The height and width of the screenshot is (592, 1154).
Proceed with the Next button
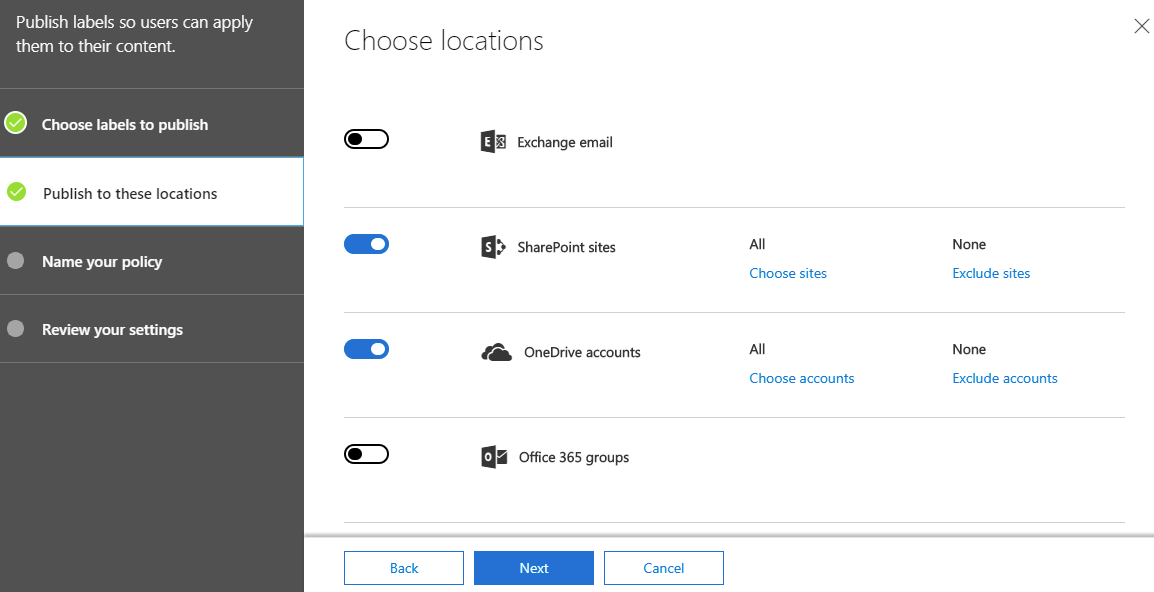pyautogui.click(x=534, y=568)
